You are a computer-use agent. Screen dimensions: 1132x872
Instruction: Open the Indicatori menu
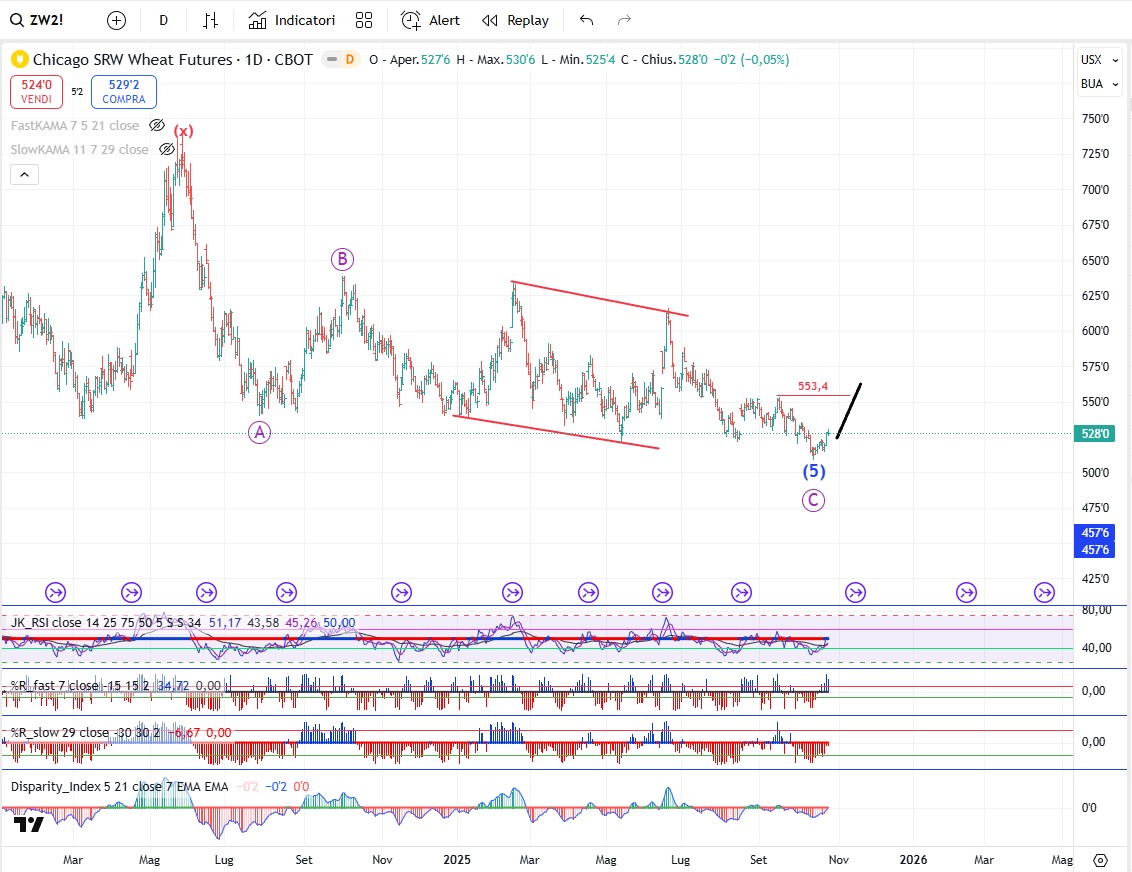(292, 20)
